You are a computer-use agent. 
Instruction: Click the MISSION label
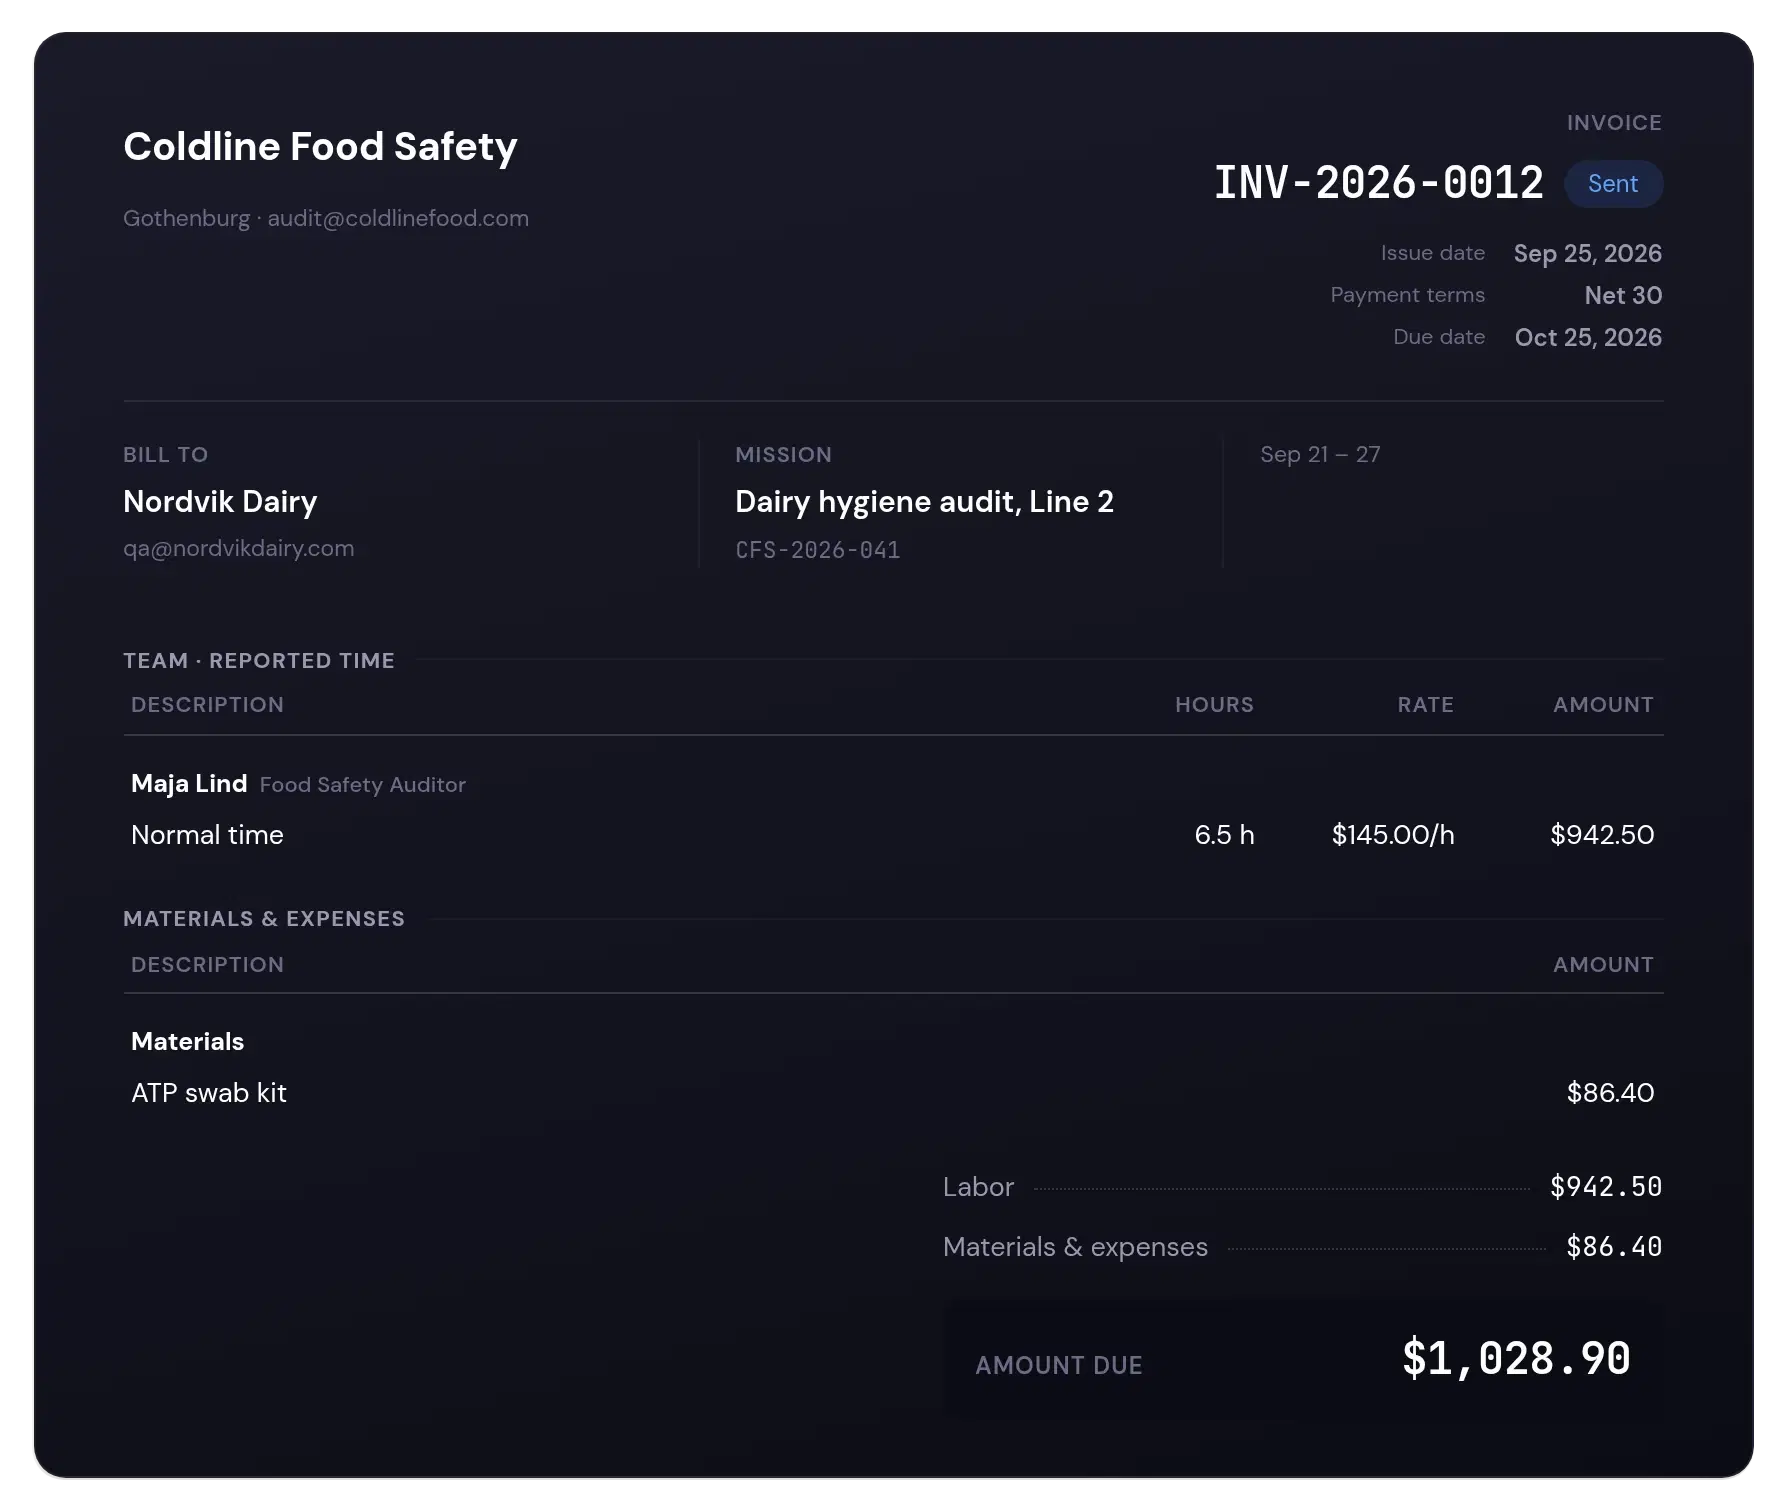[783, 454]
